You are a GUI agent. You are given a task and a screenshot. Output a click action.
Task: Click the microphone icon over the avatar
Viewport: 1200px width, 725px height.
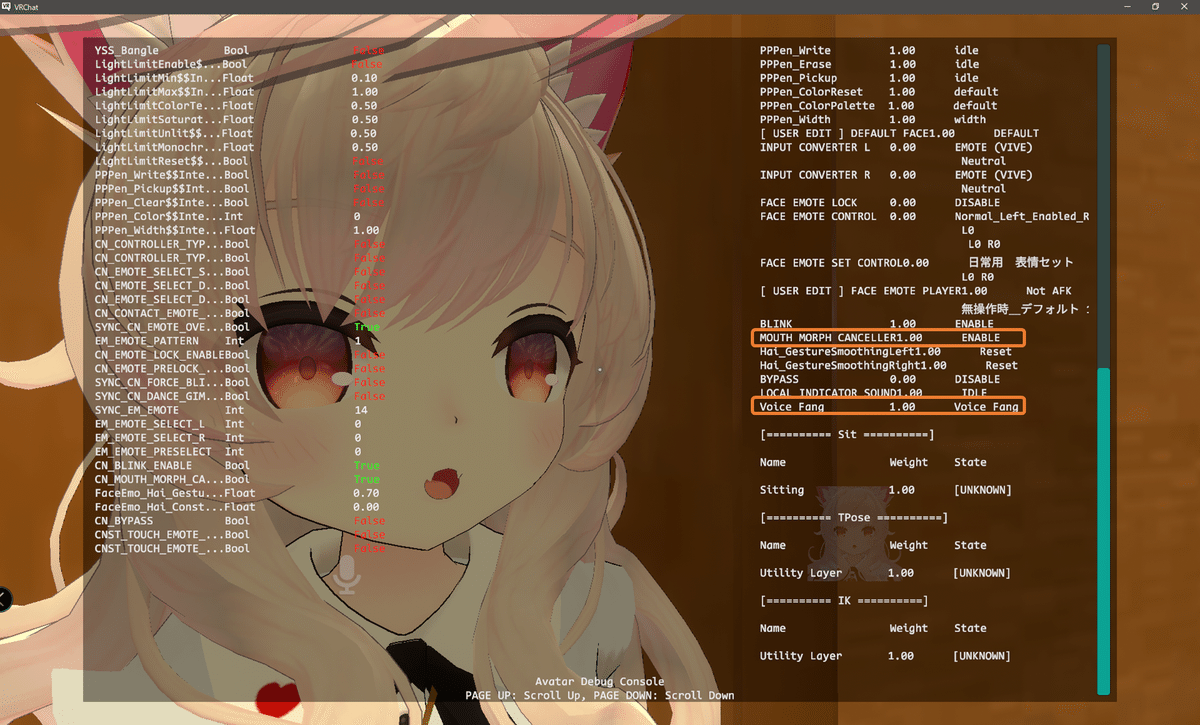point(348,574)
